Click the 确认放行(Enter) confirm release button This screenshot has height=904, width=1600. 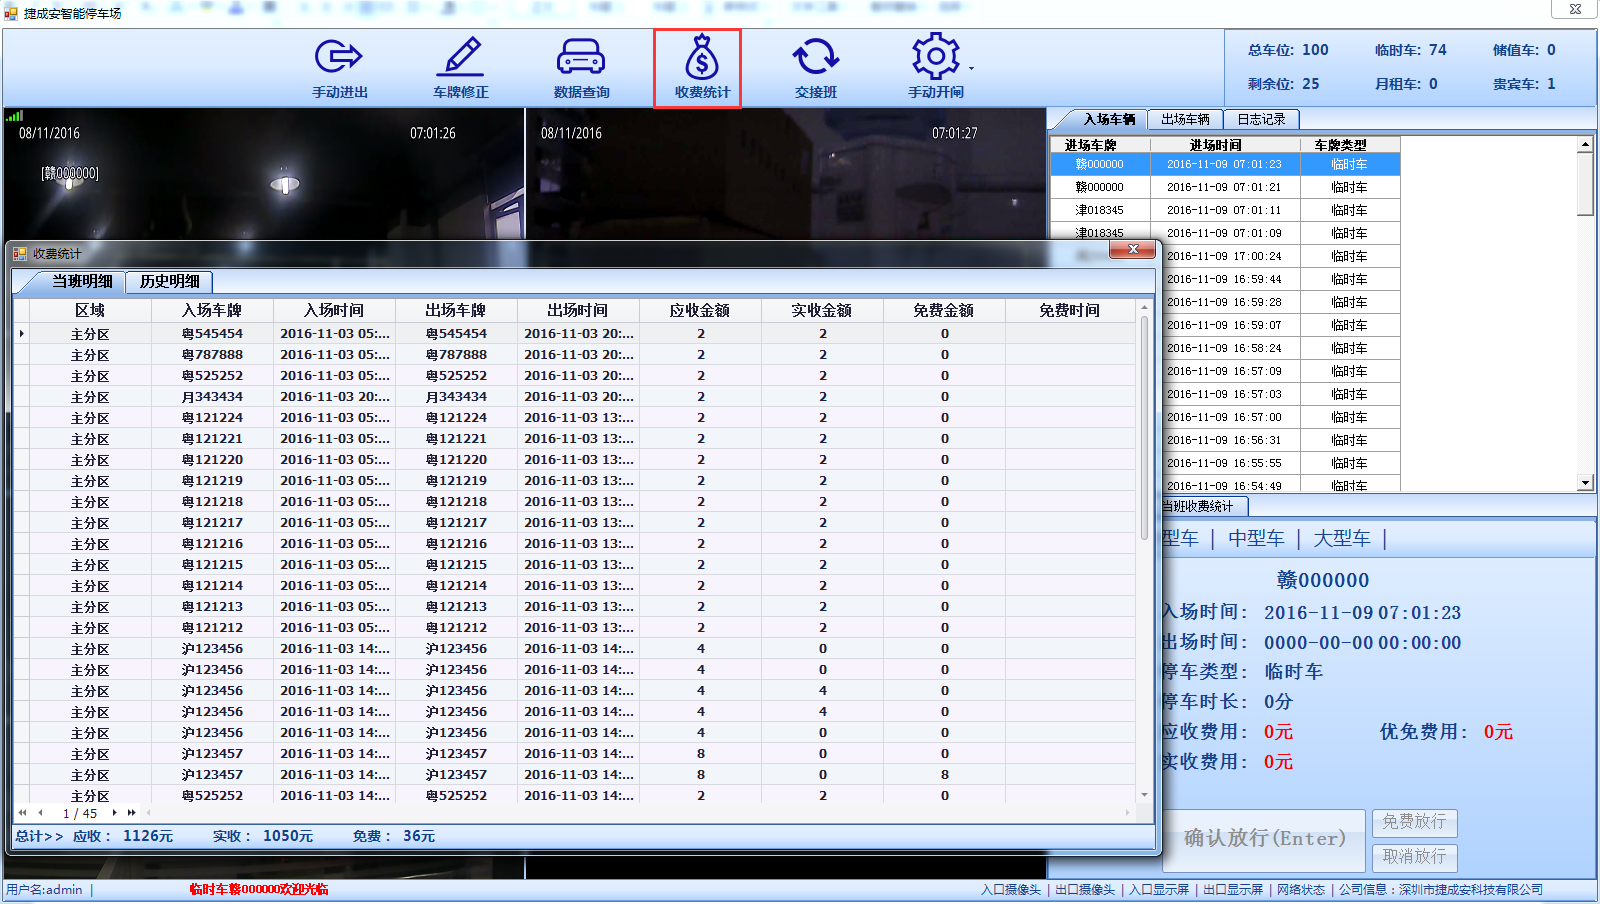pyautogui.click(x=1265, y=839)
